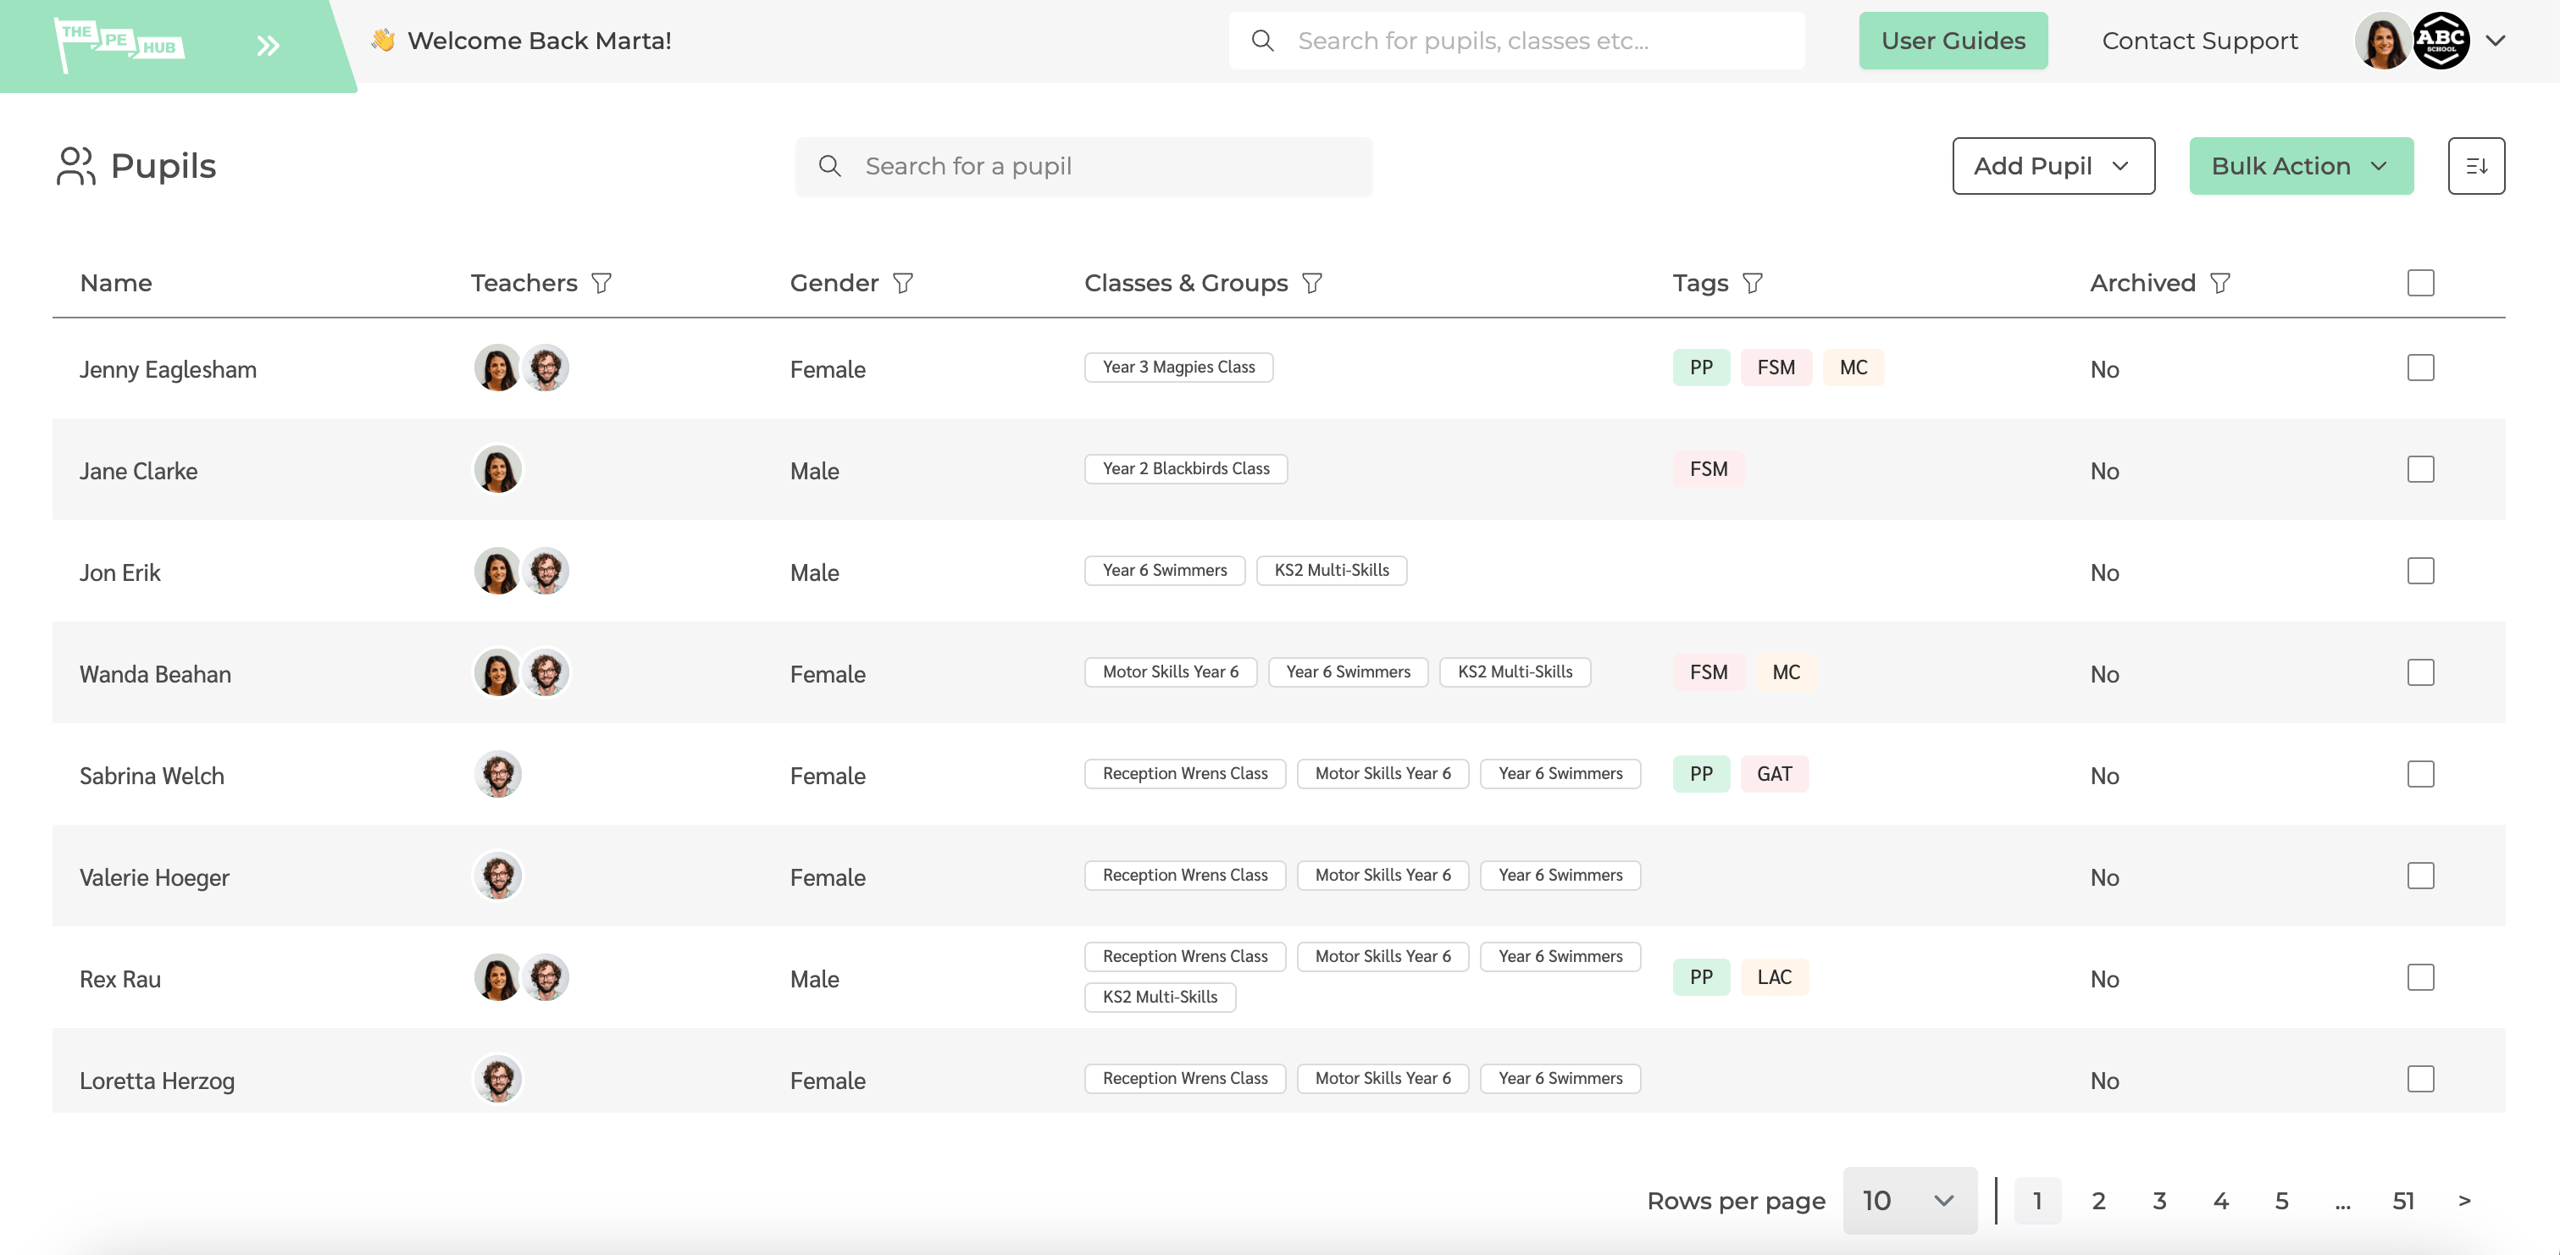Image resolution: width=2560 pixels, height=1255 pixels.
Task: Open the Teachers column filter
Action: coord(601,283)
